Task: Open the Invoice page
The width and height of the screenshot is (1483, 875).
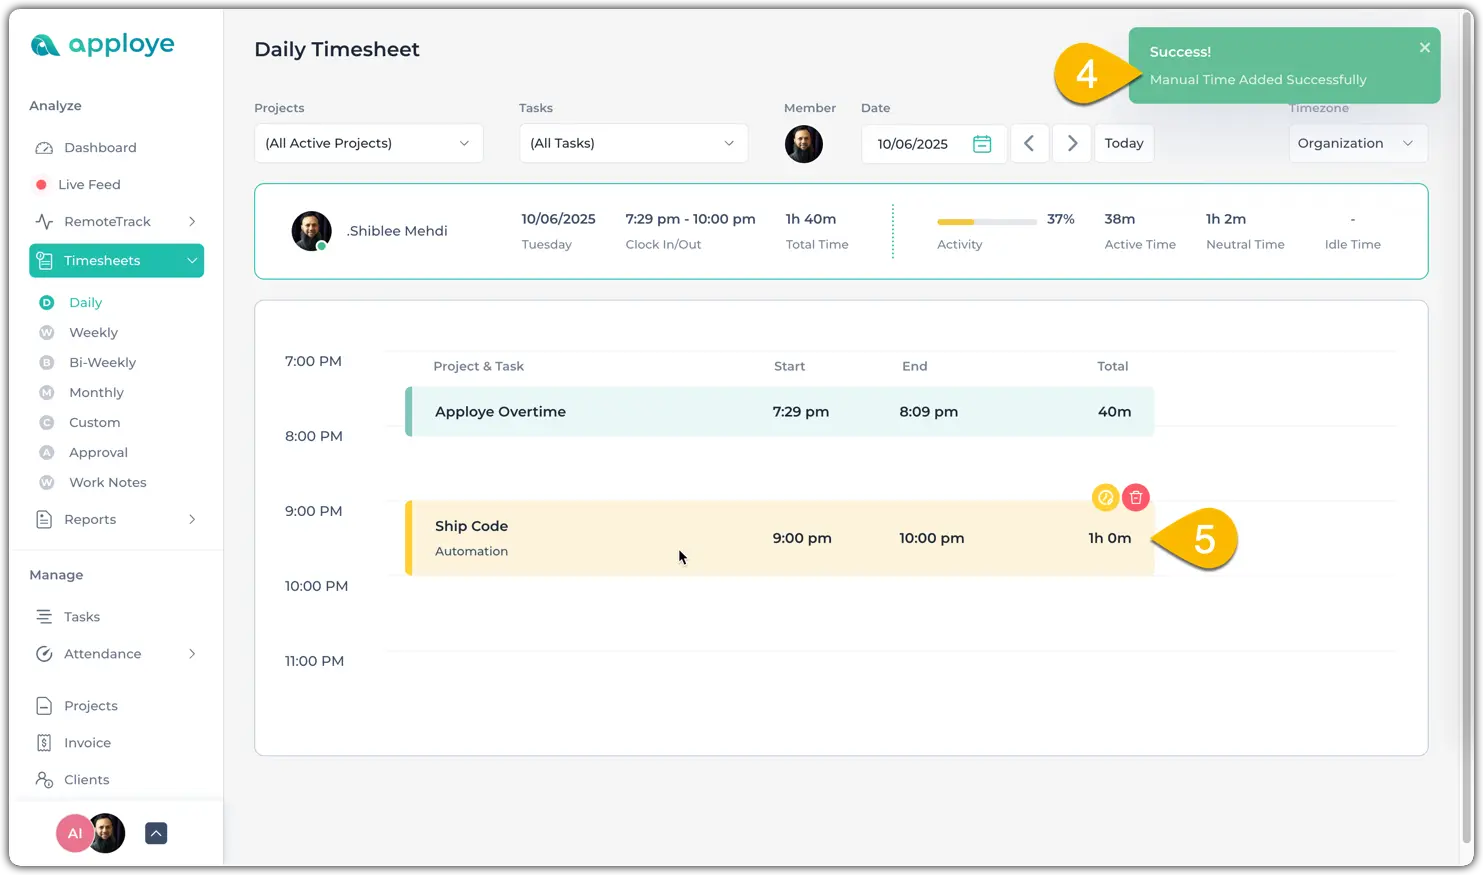Action: click(87, 743)
